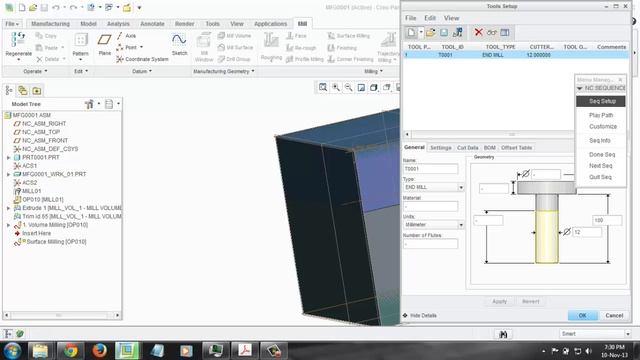
Task: Collapse the NC SEQUENCE menu arrow
Action: [580, 88]
